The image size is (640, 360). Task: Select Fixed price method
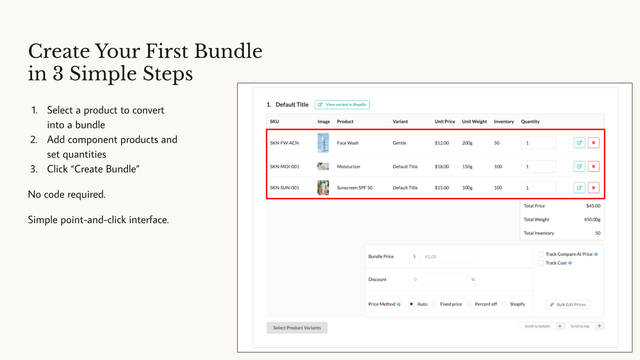click(x=434, y=304)
